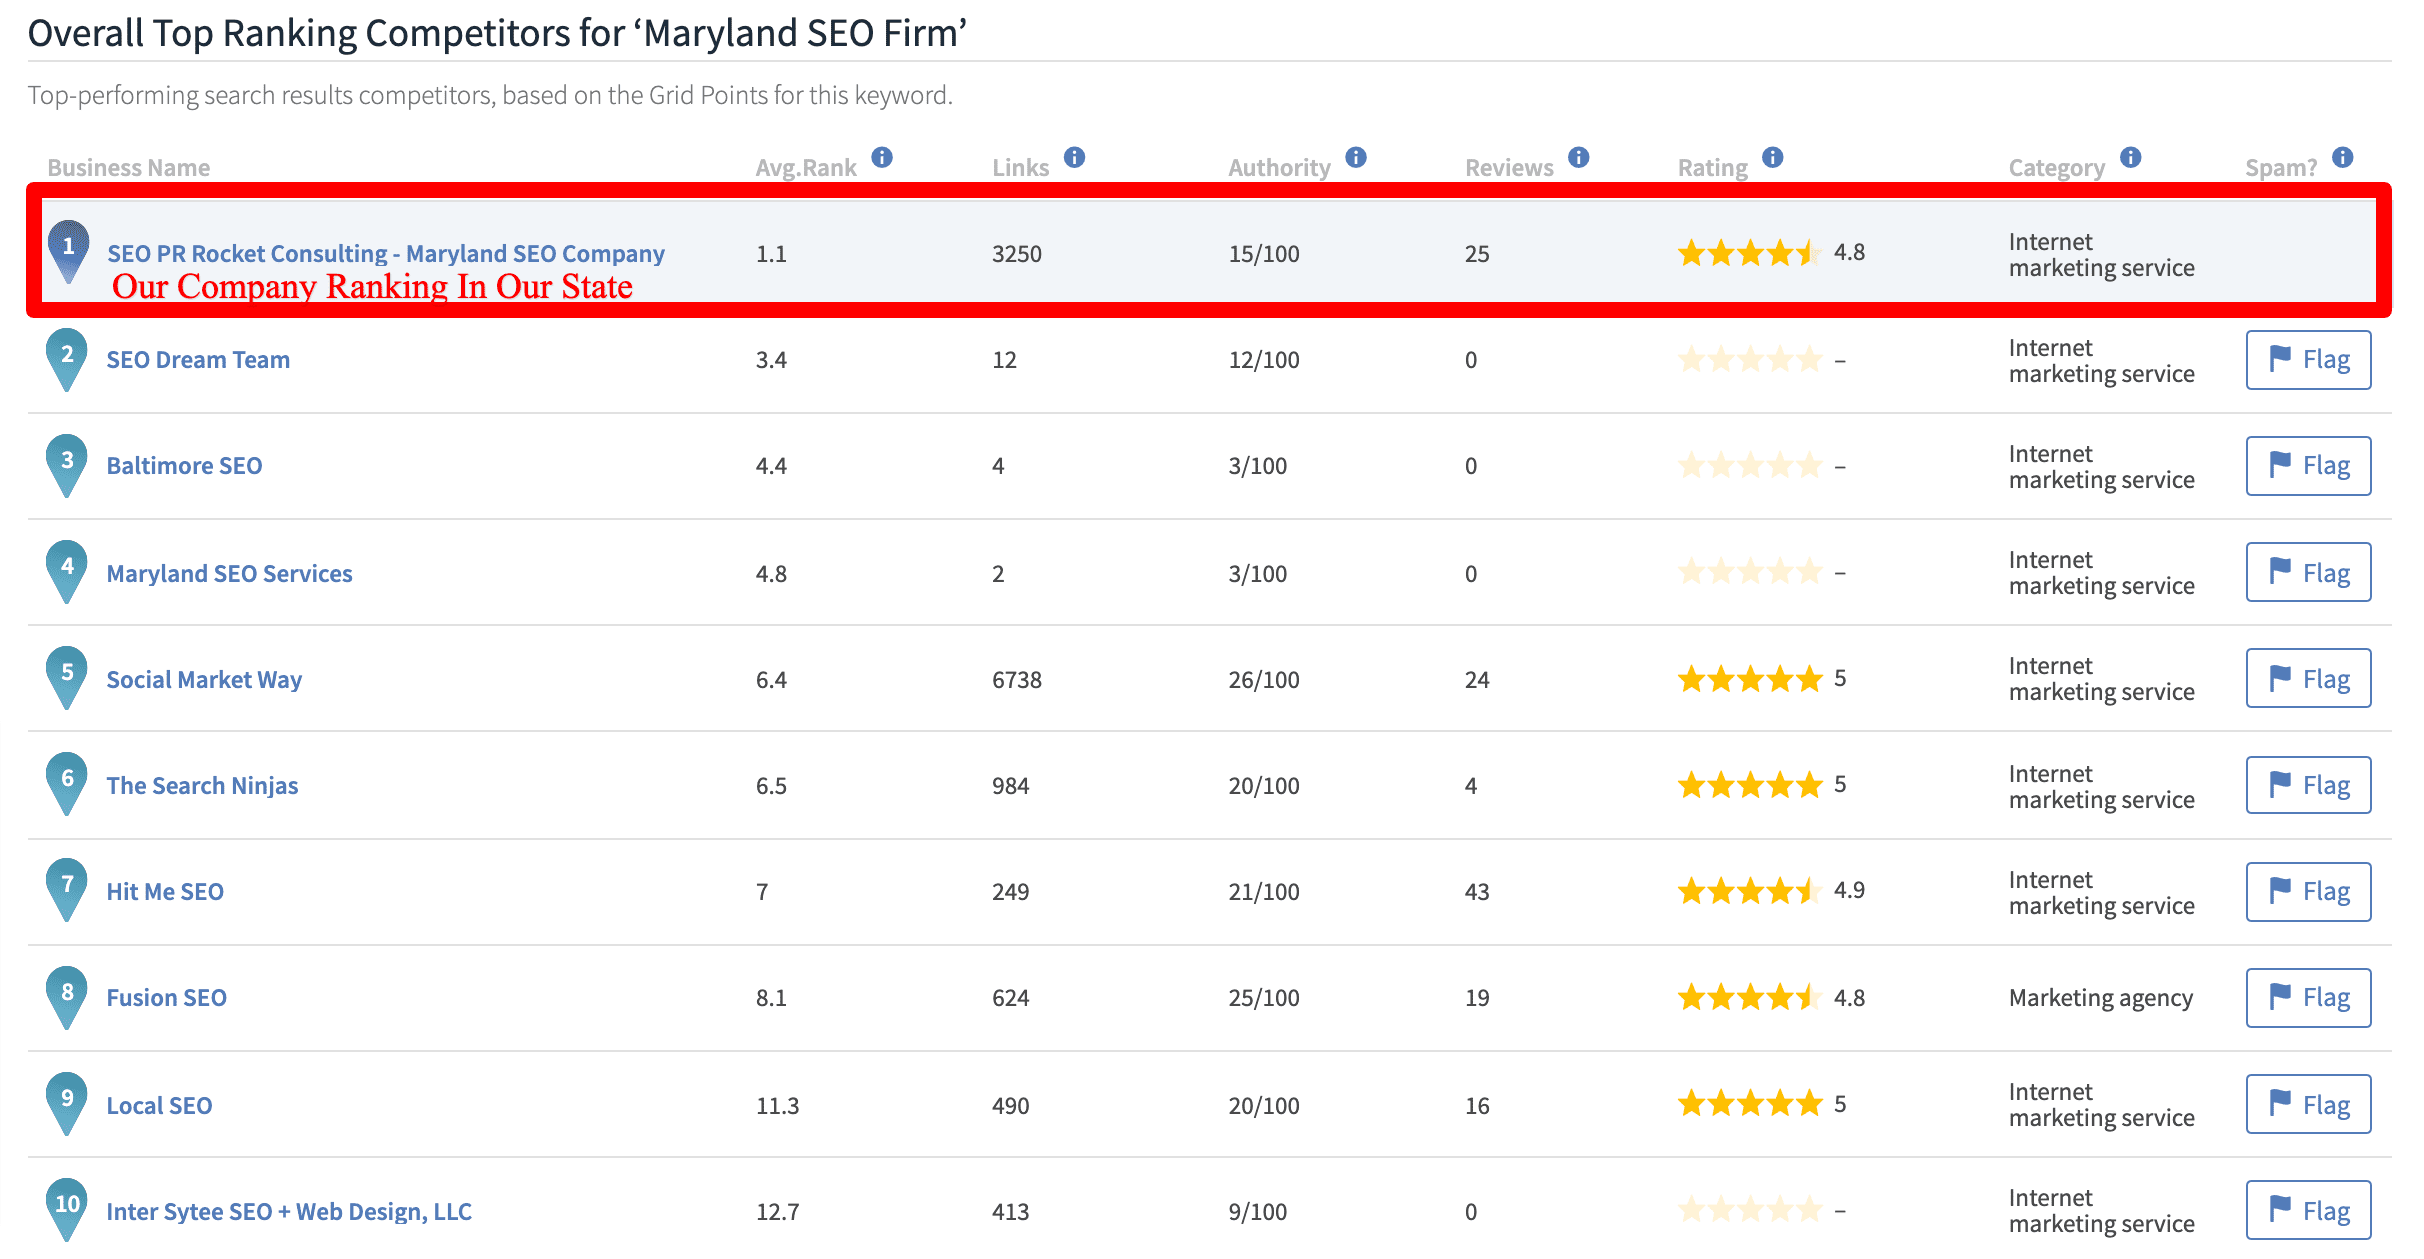Click reviews count 43 for Hit Me SEO

pyautogui.click(x=1477, y=892)
